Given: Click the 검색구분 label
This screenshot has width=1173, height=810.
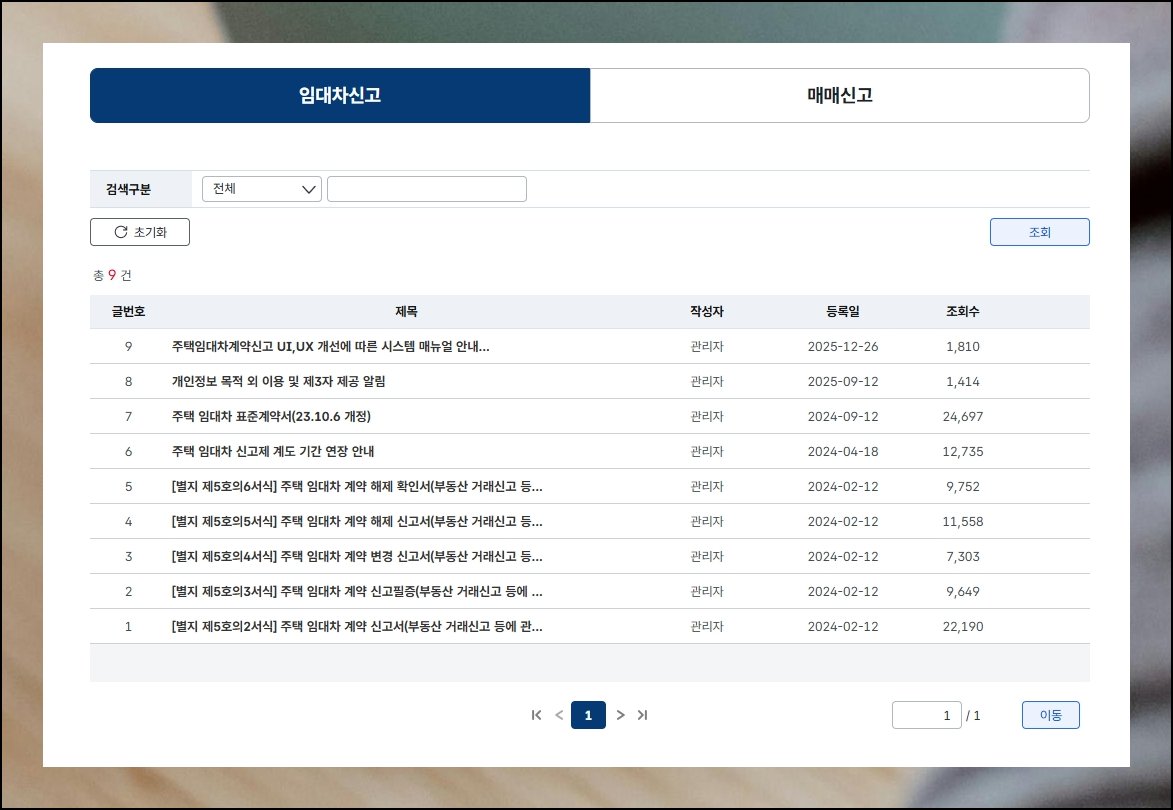Looking at the screenshot, I should click(128, 189).
